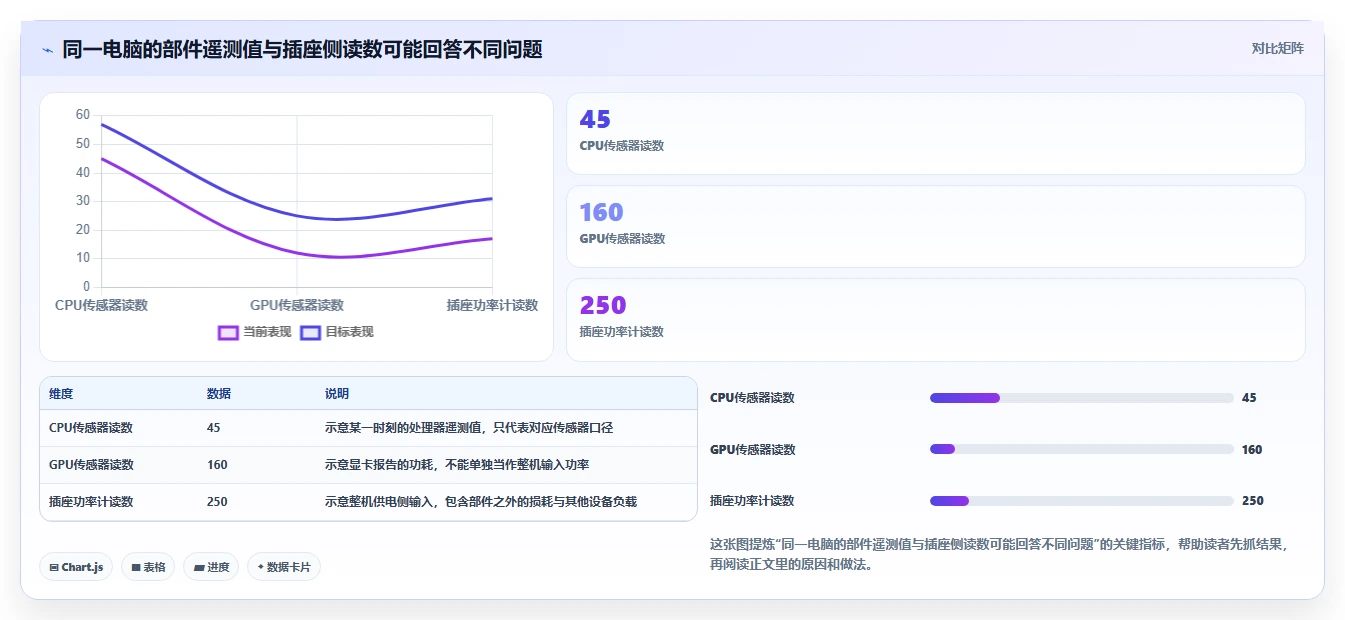This screenshot has width=1345, height=620.
Task: Click progress value 250 beside 插座 bar
Action: click(1252, 501)
